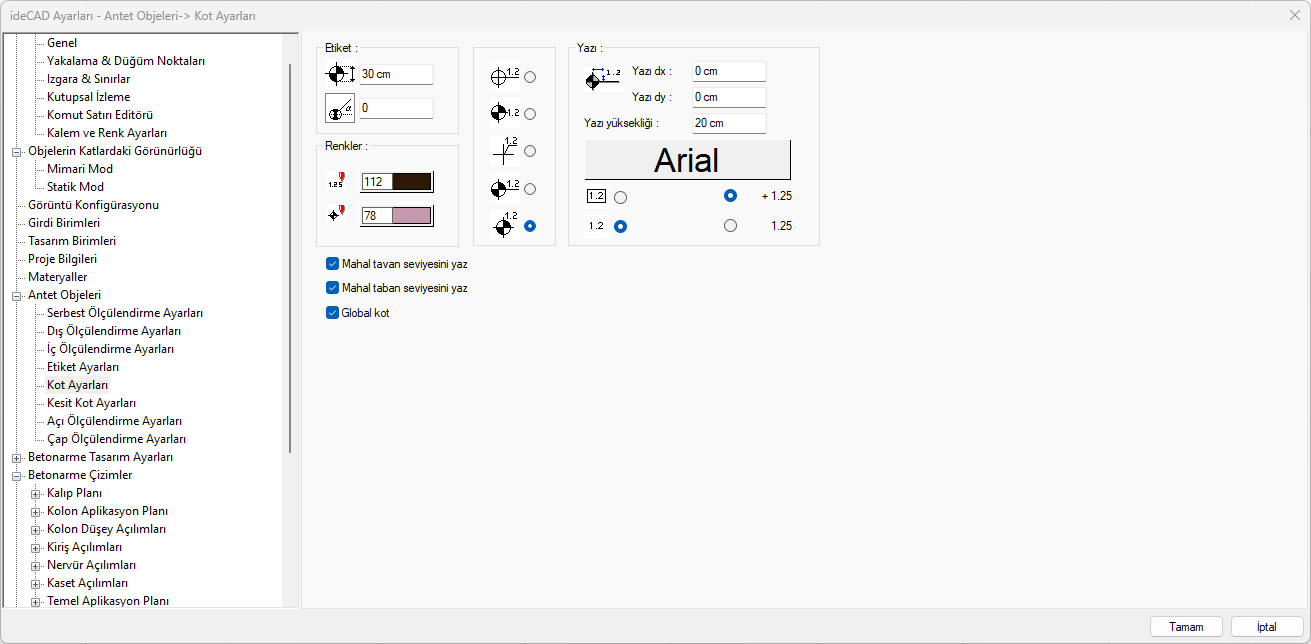The width and height of the screenshot is (1311, 644).
Task: Confirm settings with the Tamam button
Action: click(x=1186, y=627)
